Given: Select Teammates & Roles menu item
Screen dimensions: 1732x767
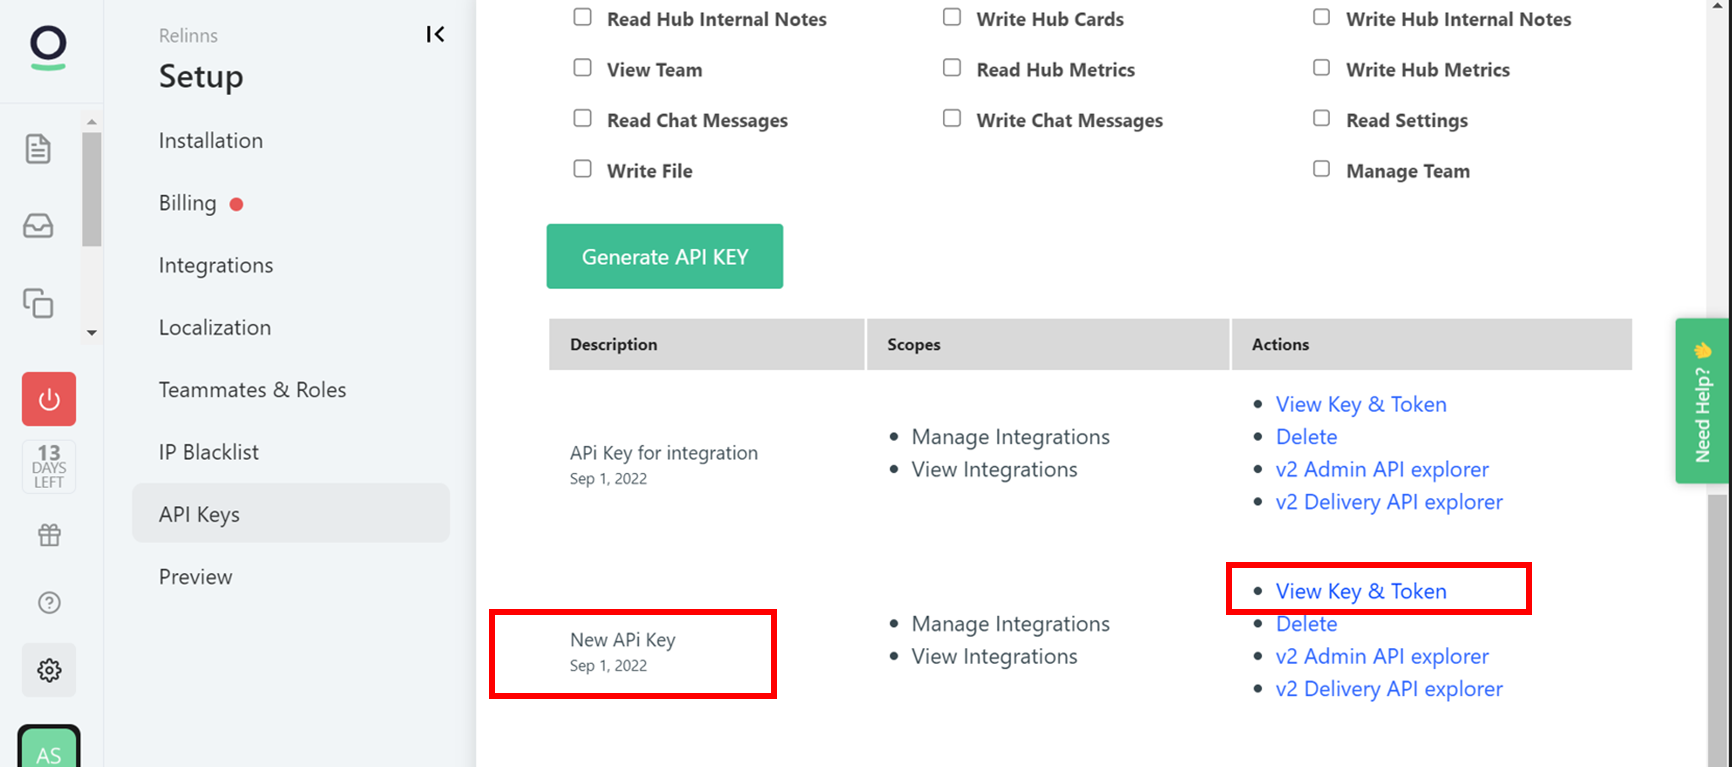Looking at the screenshot, I should click(x=252, y=390).
